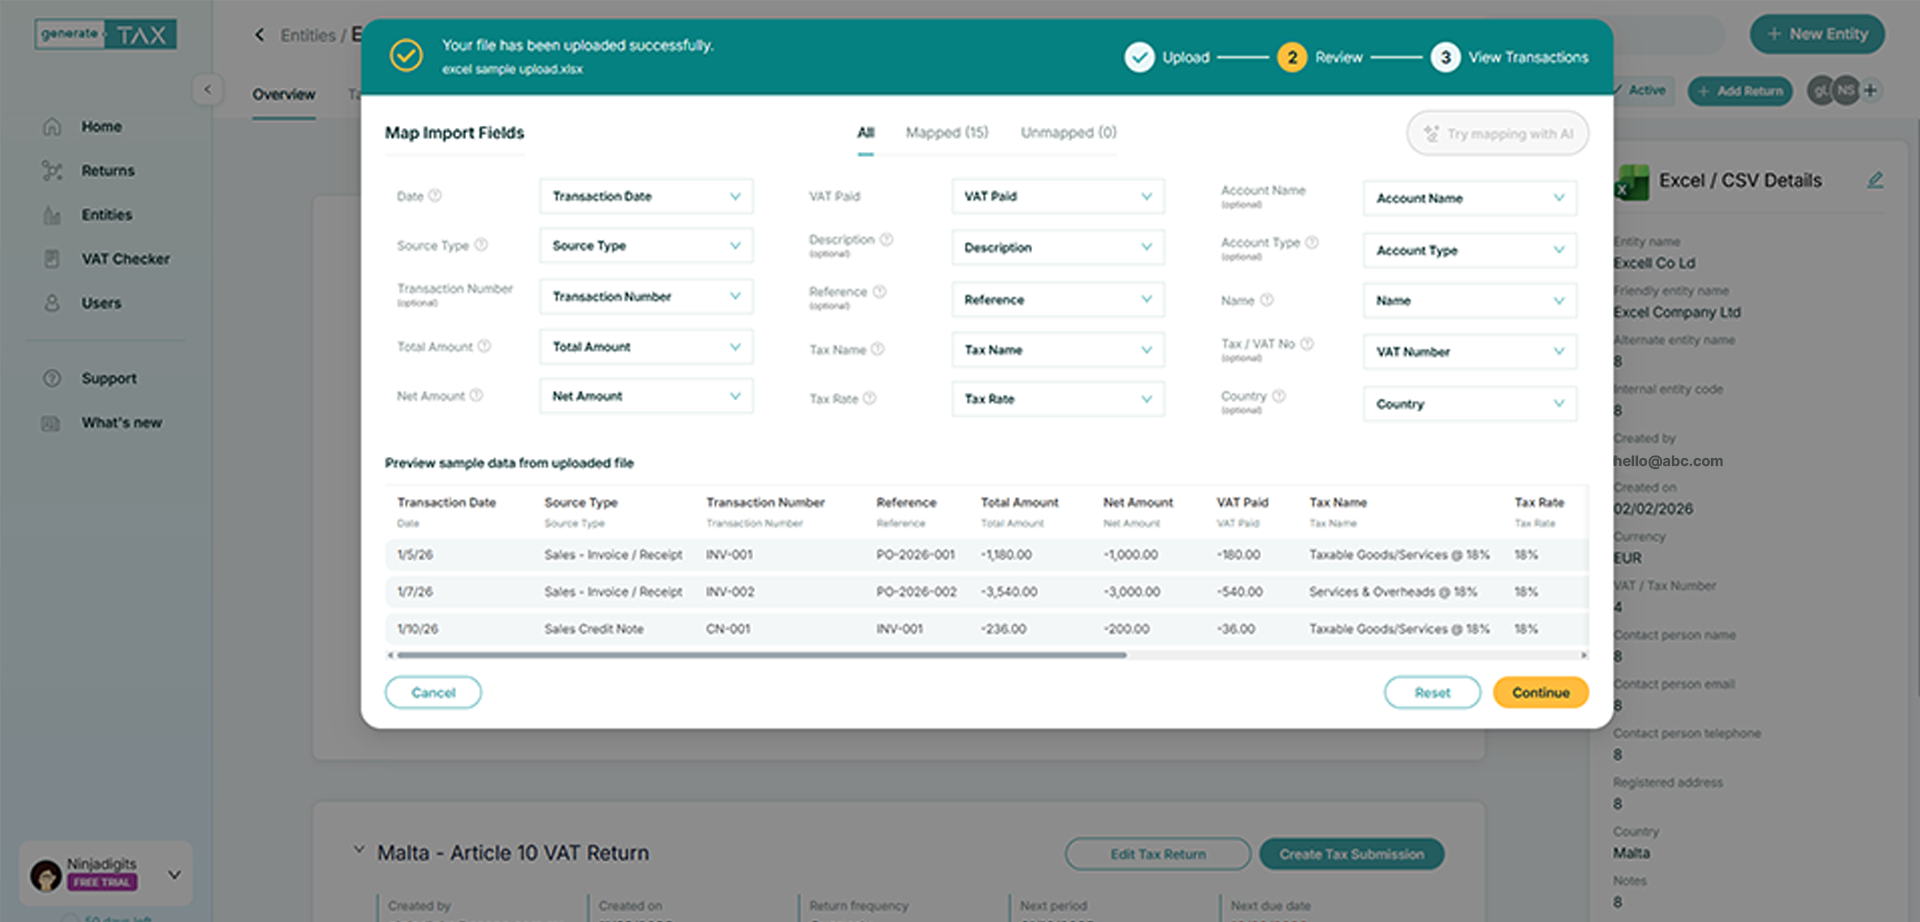Image resolution: width=1920 pixels, height=922 pixels.
Task: Click the Net Amount help icon
Action: point(476,396)
